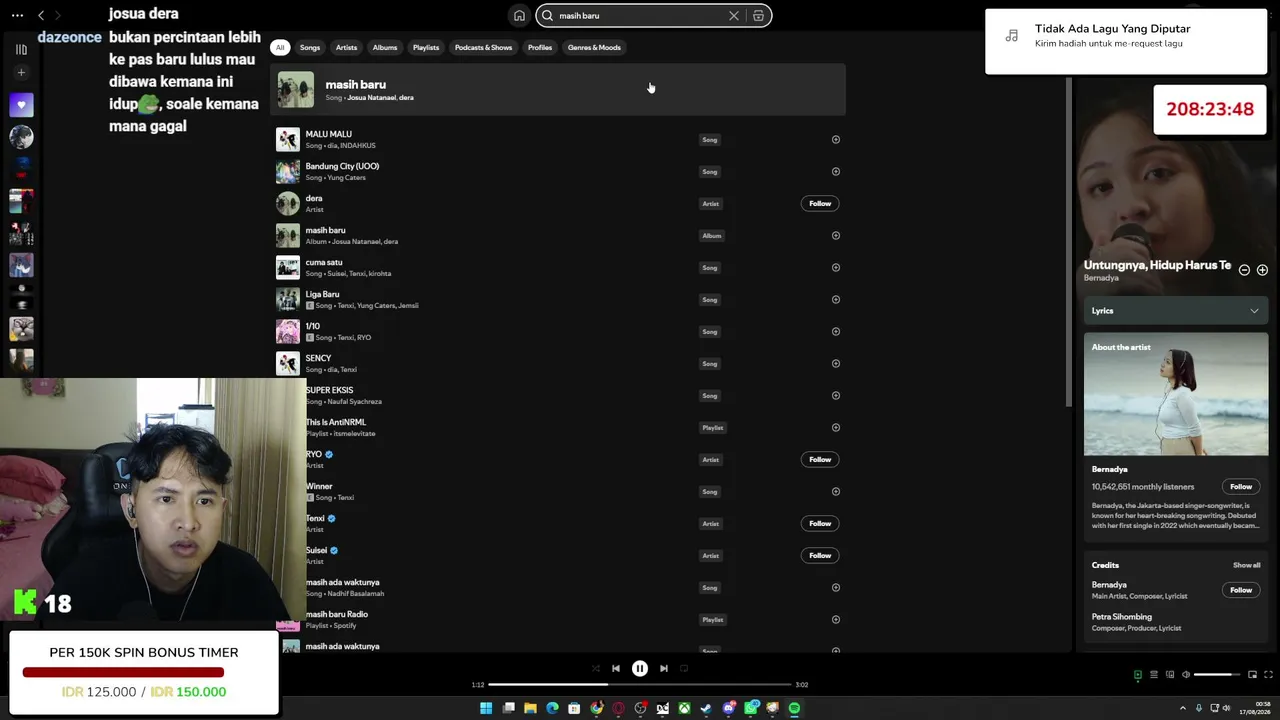Switch to the Profiles filter
1280x720 pixels.
[540, 47]
